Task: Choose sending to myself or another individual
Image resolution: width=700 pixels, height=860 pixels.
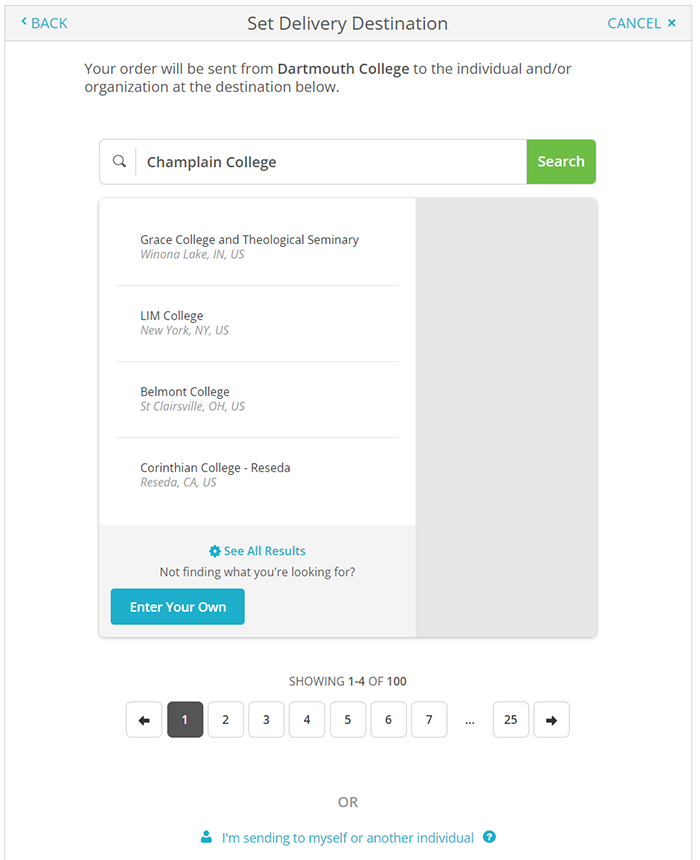Action: pos(347,837)
